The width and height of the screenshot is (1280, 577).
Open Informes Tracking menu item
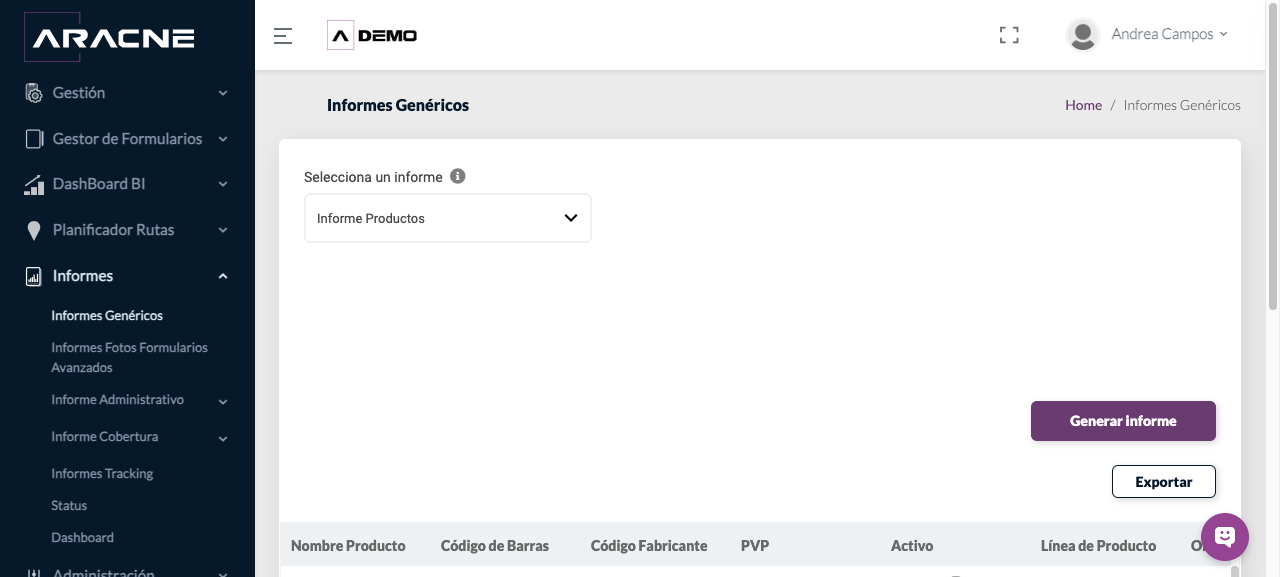click(x=102, y=474)
